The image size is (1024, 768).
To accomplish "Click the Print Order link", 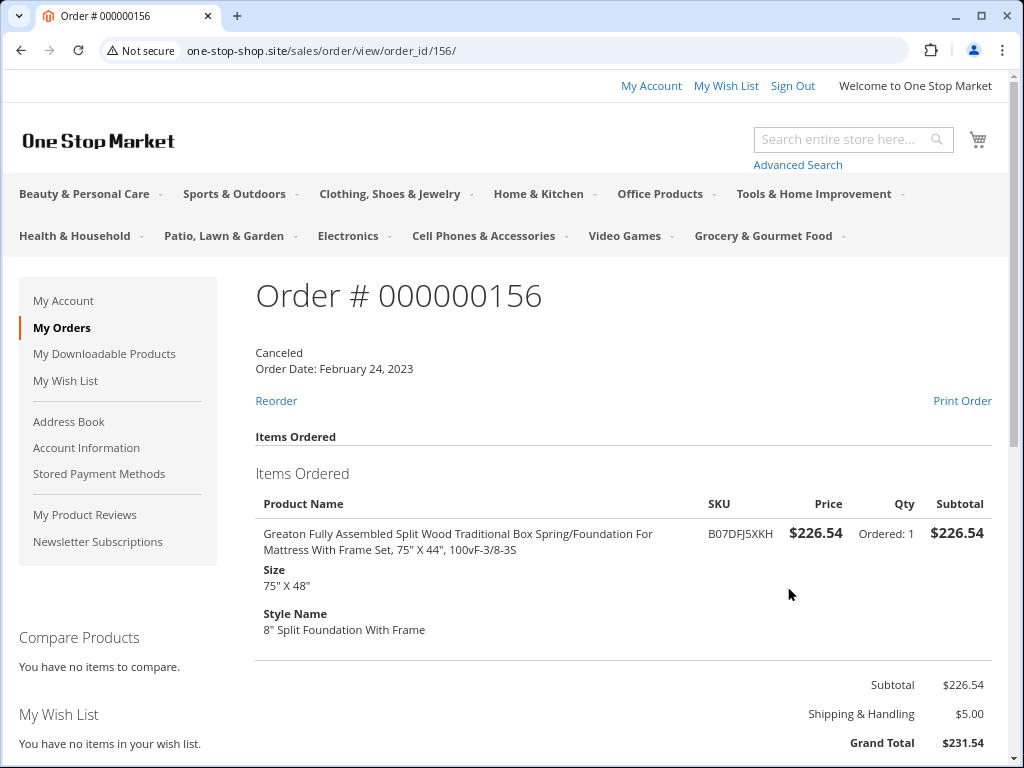I will click(x=962, y=401).
